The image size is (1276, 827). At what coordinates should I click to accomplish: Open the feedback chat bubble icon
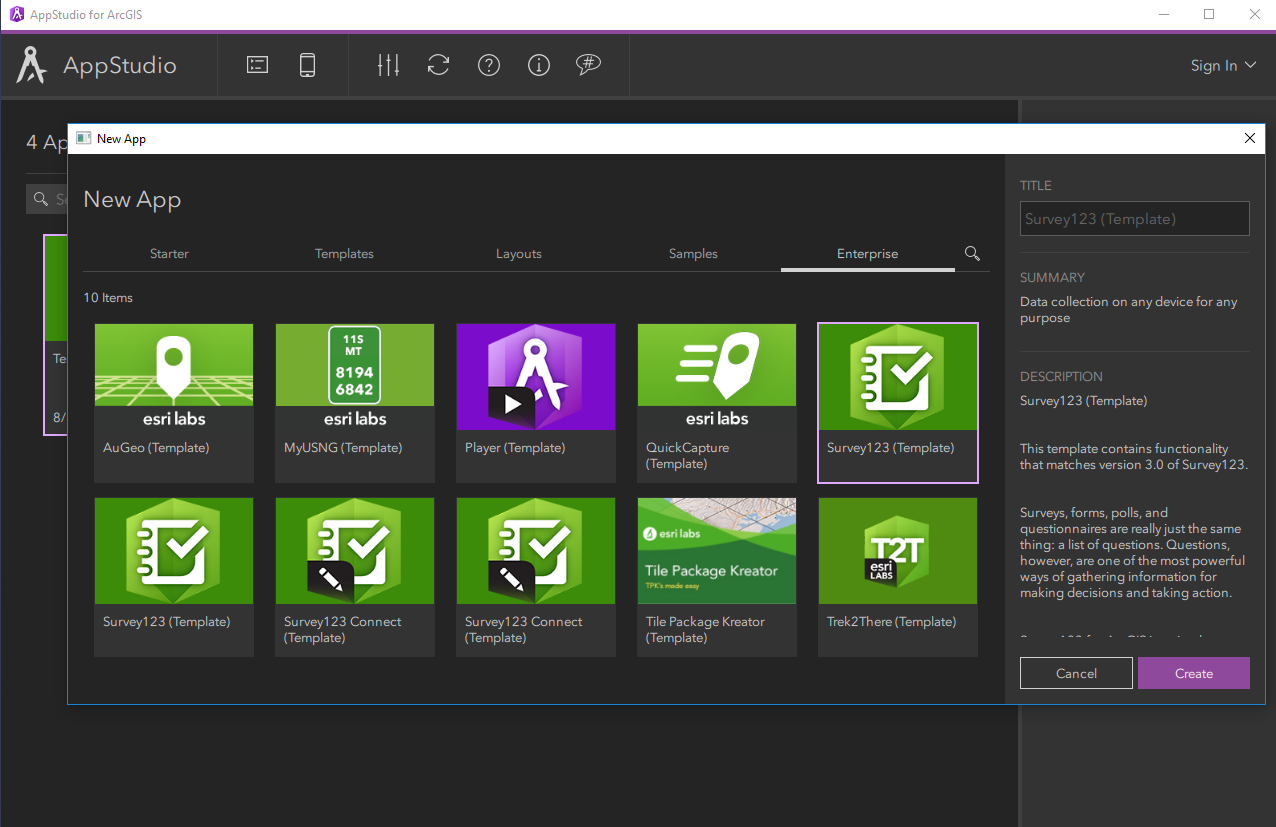pos(589,65)
